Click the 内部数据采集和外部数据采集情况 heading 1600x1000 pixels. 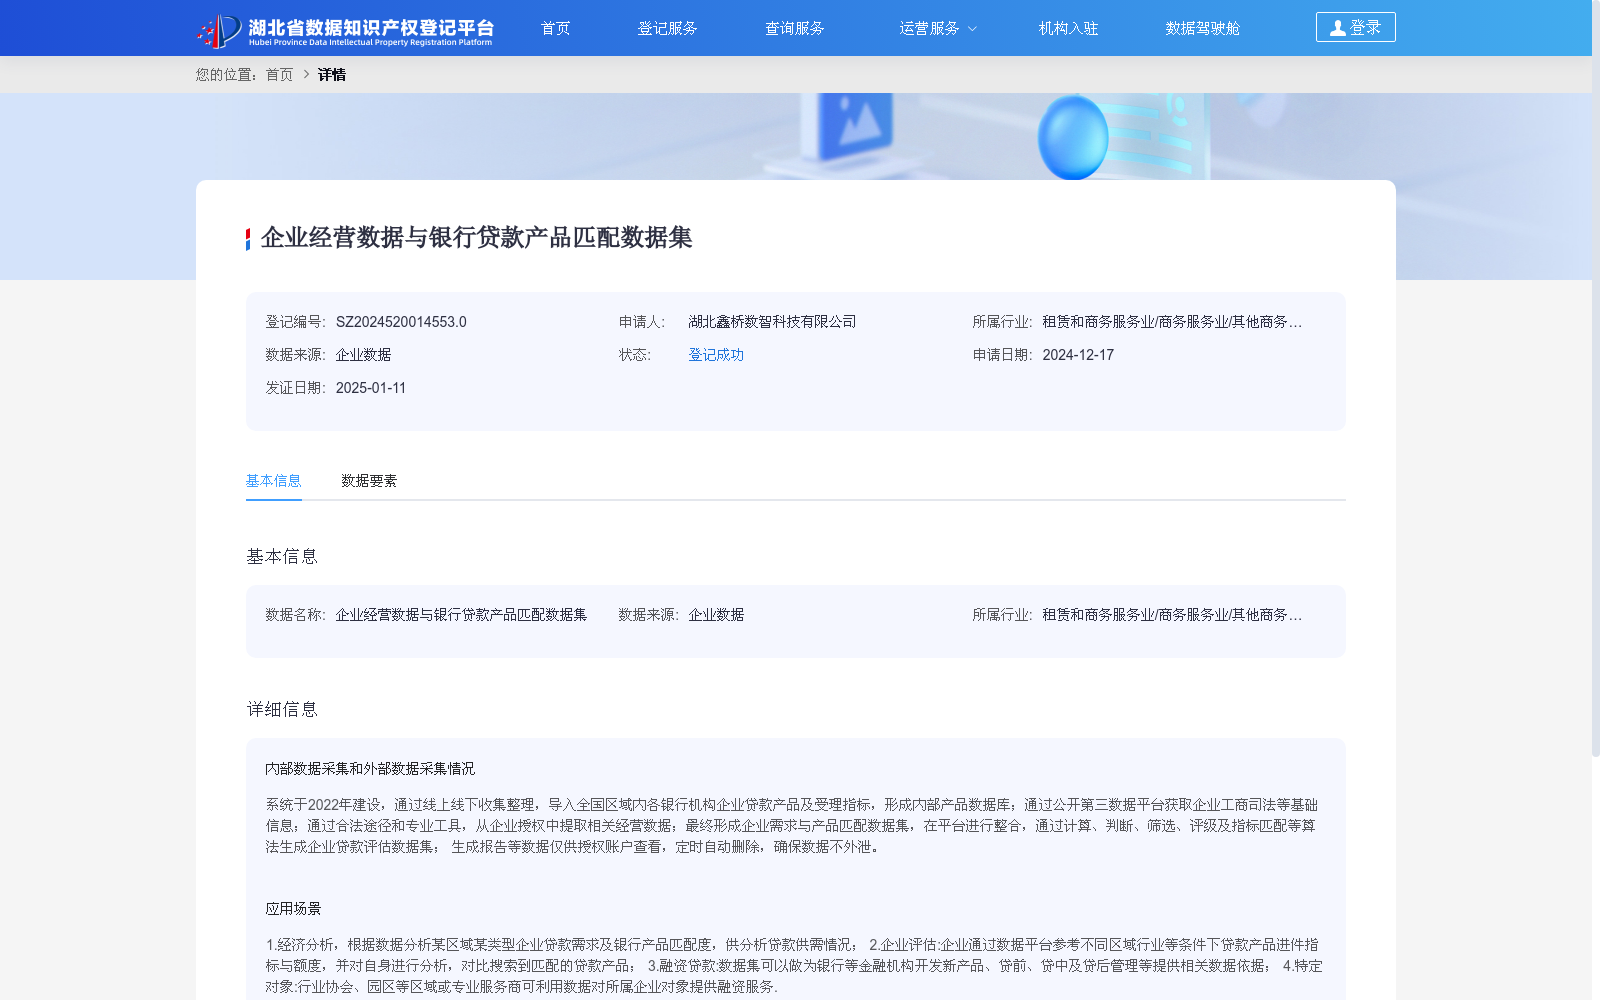[x=370, y=769]
